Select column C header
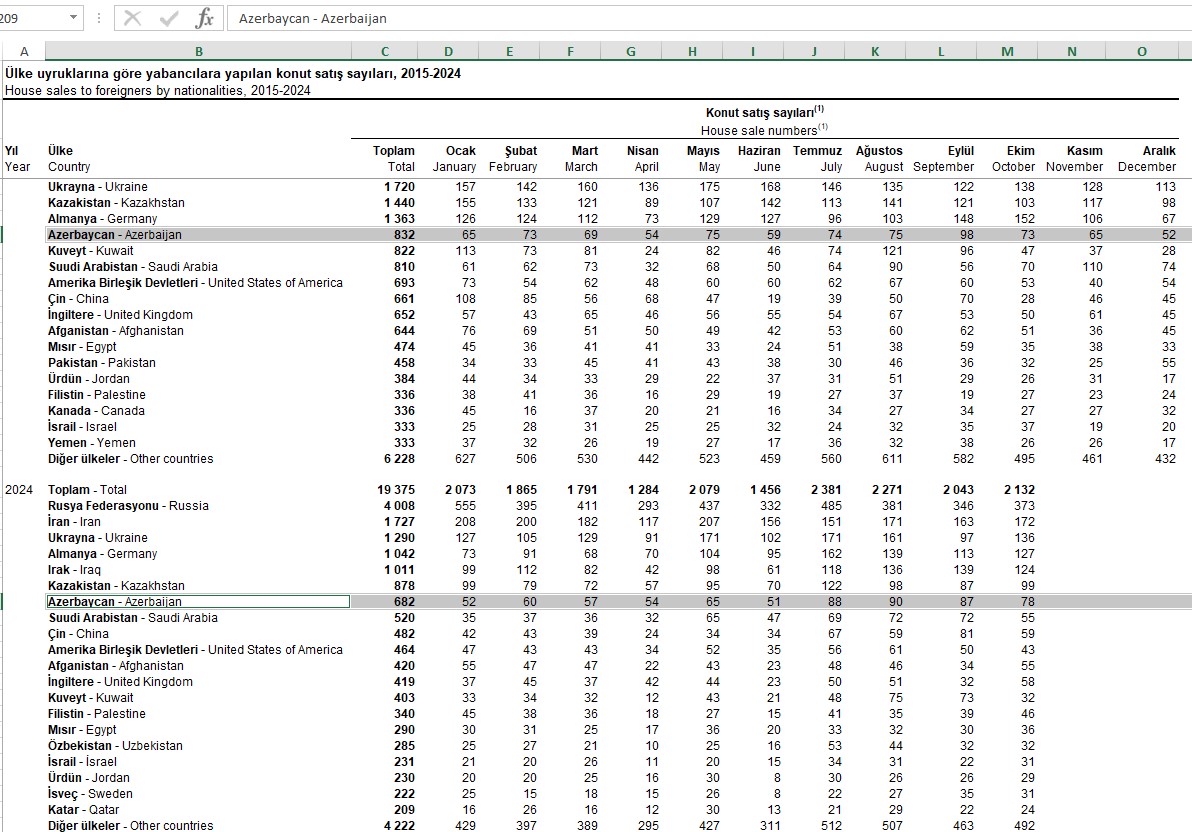Screen dimensions: 1192x832 (x=385, y=52)
